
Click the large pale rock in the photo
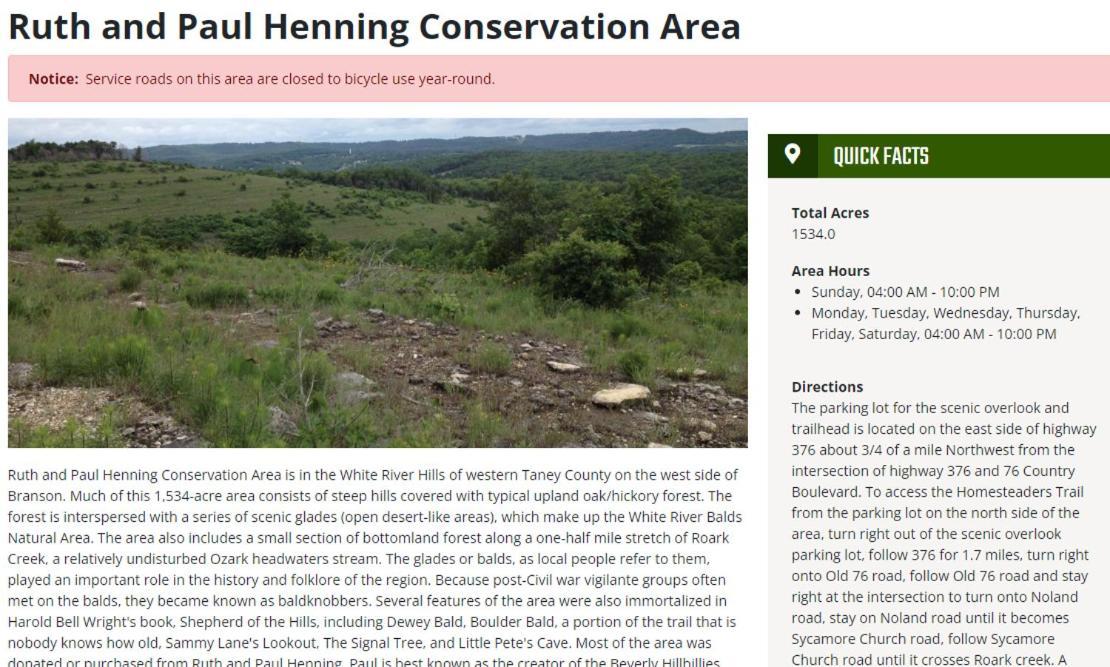click(x=621, y=394)
